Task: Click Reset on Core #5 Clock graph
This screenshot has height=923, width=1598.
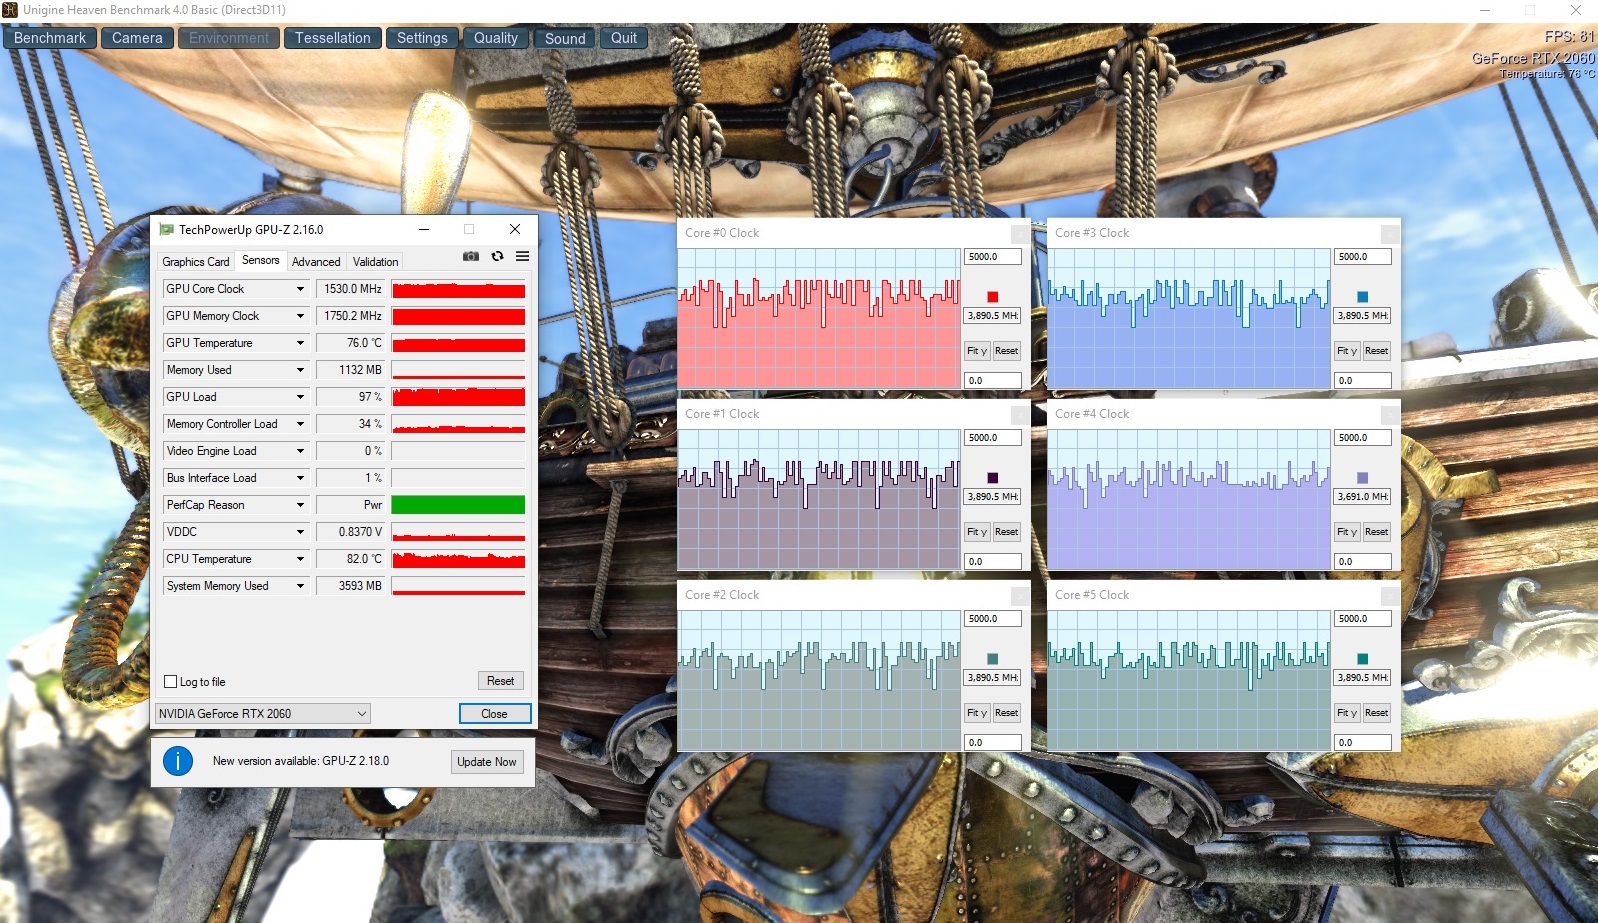Action: (1377, 713)
